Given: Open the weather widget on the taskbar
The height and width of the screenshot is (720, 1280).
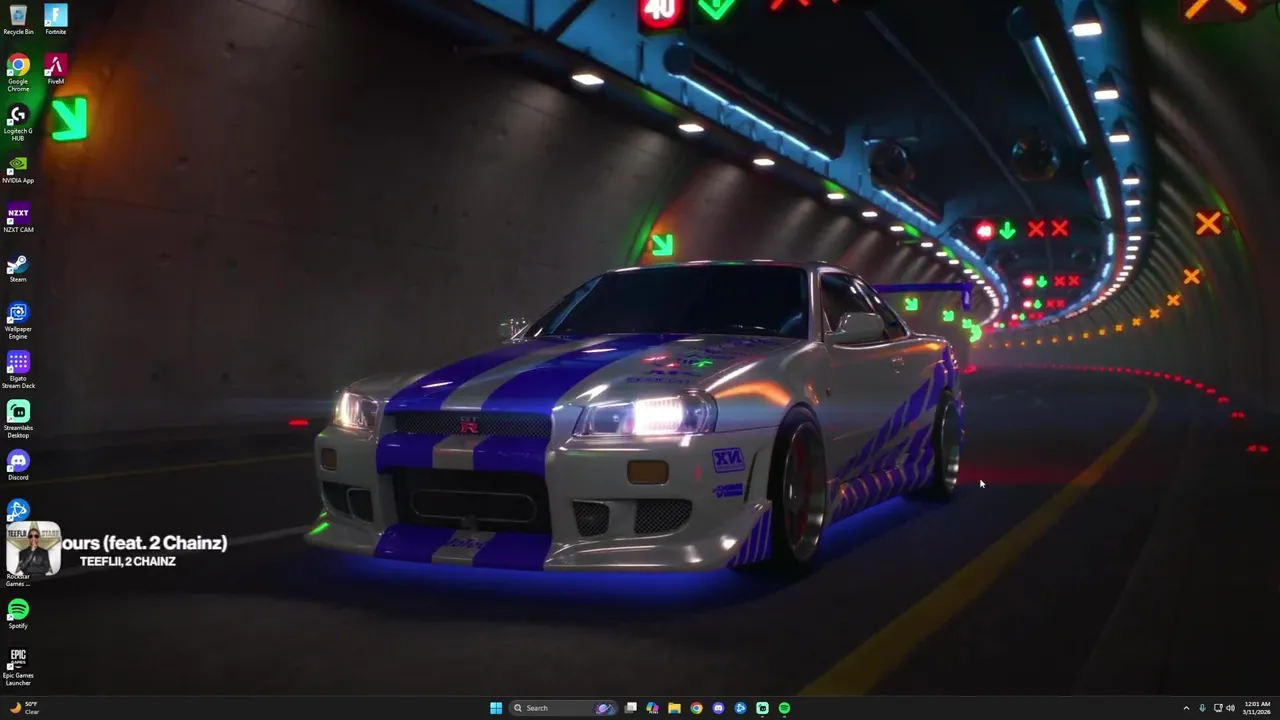Looking at the screenshot, I should [25, 708].
